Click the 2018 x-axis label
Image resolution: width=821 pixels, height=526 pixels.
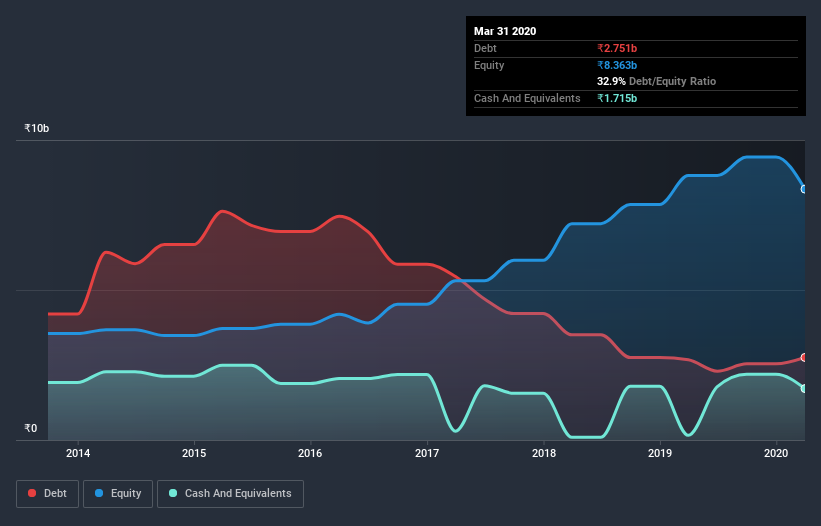pyautogui.click(x=543, y=453)
